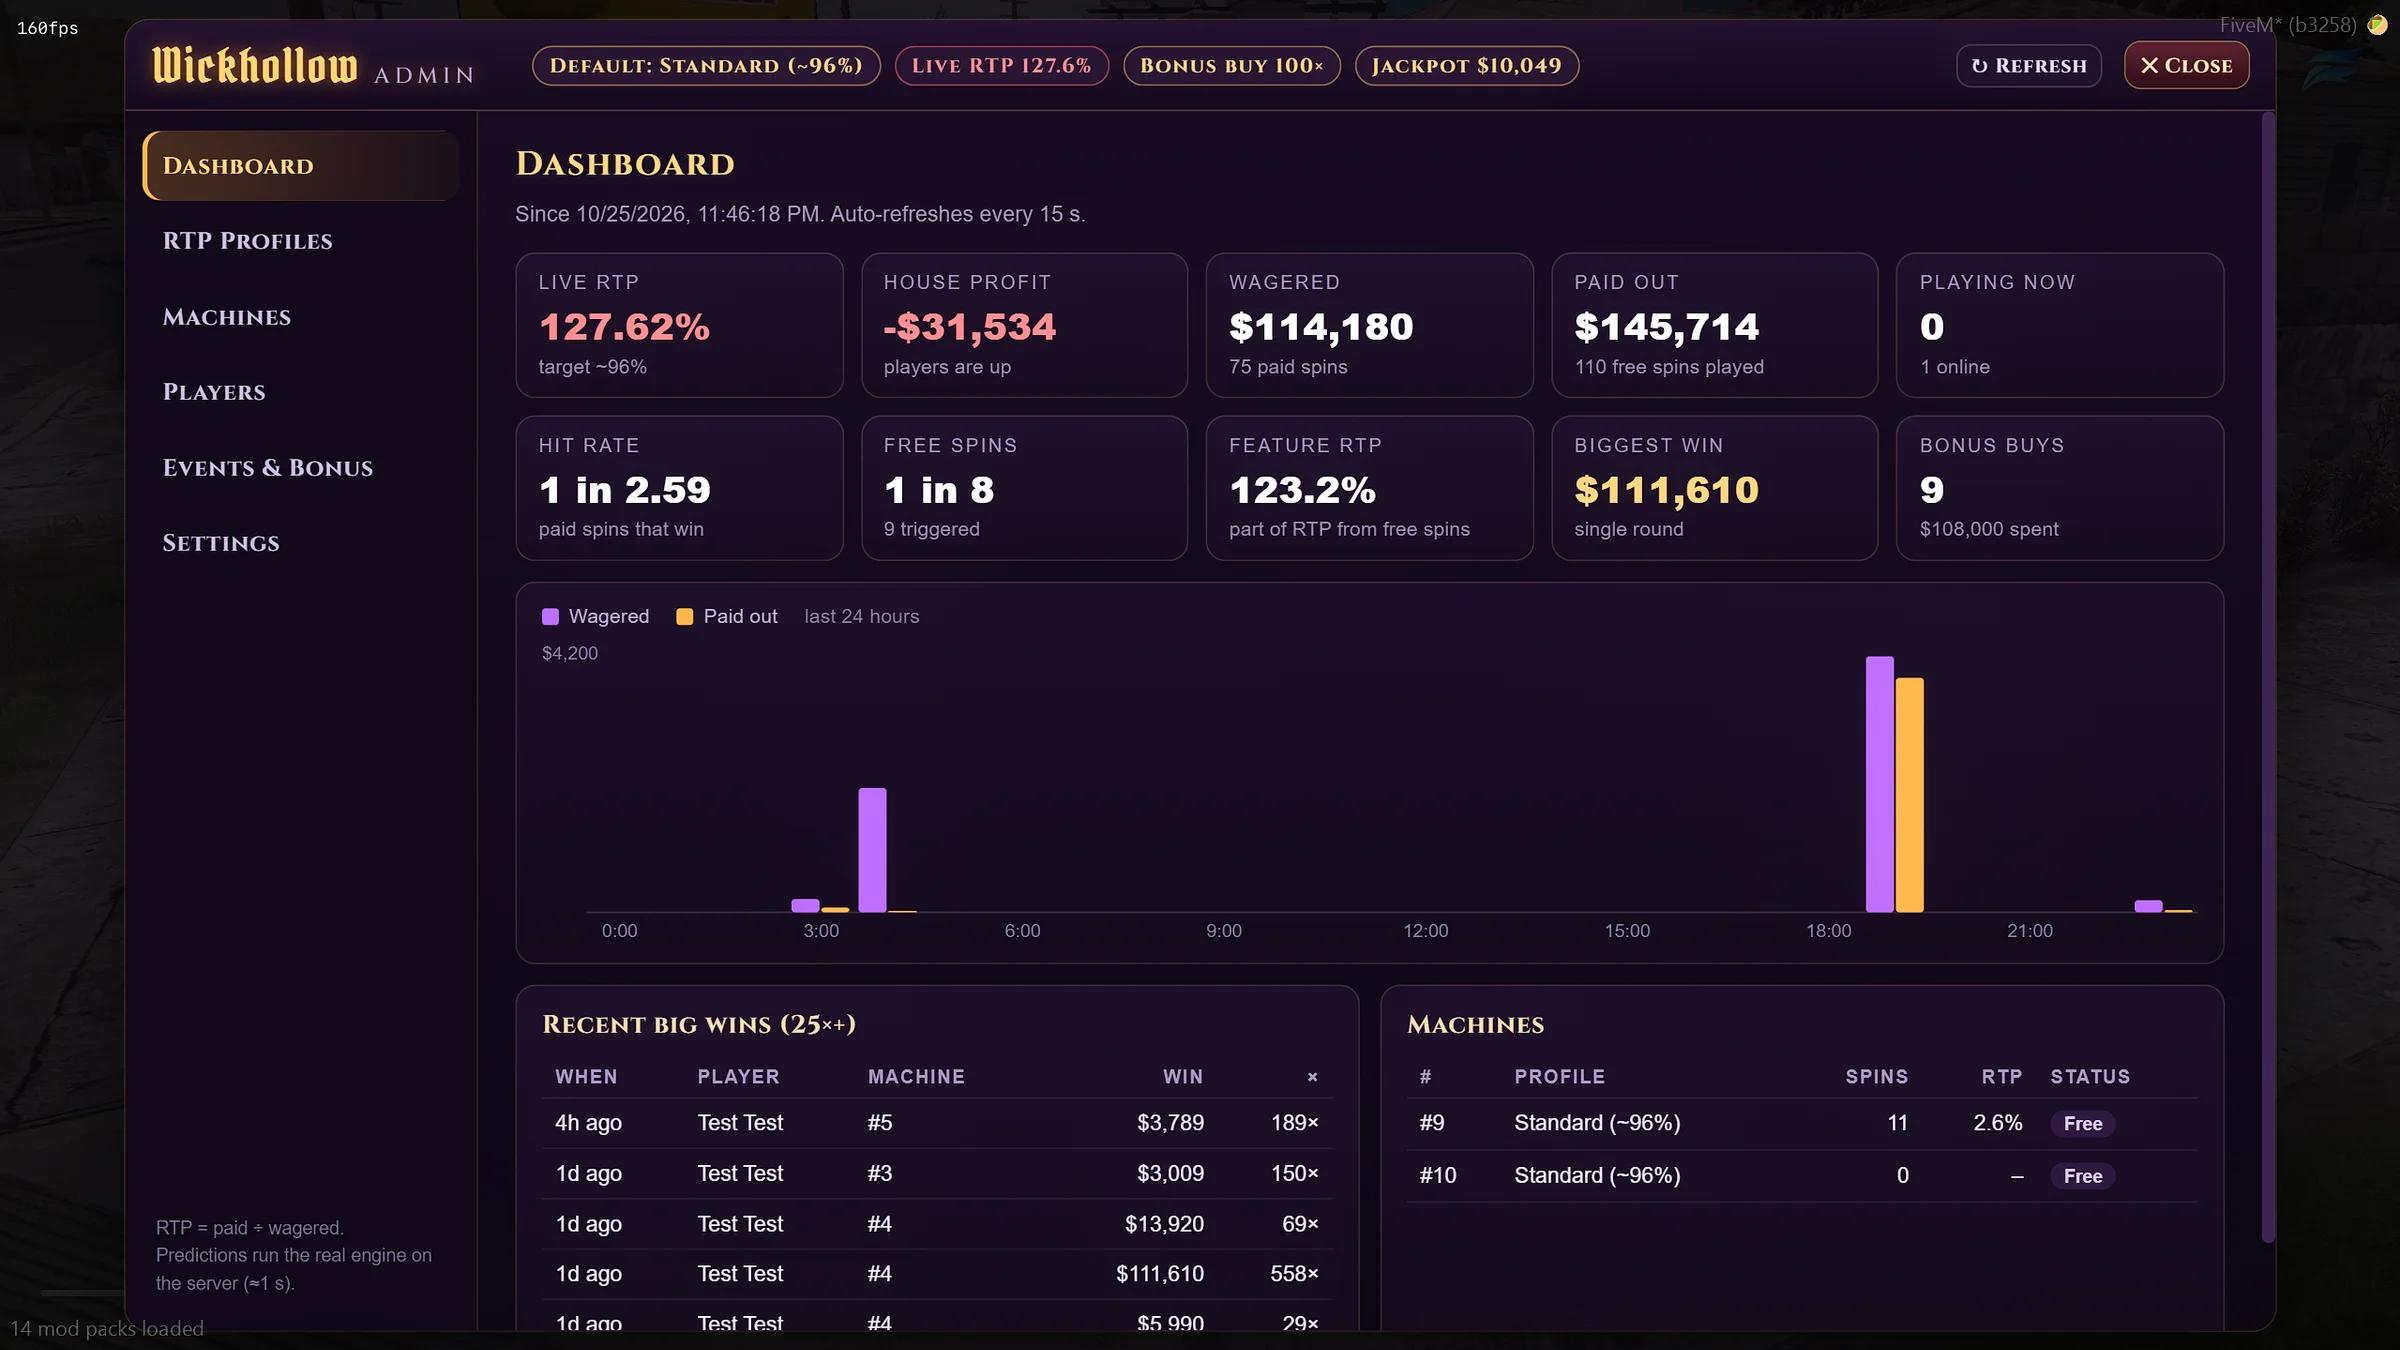2400x1350 pixels.
Task: Click the Free status badge for #10
Action: click(x=2082, y=1176)
